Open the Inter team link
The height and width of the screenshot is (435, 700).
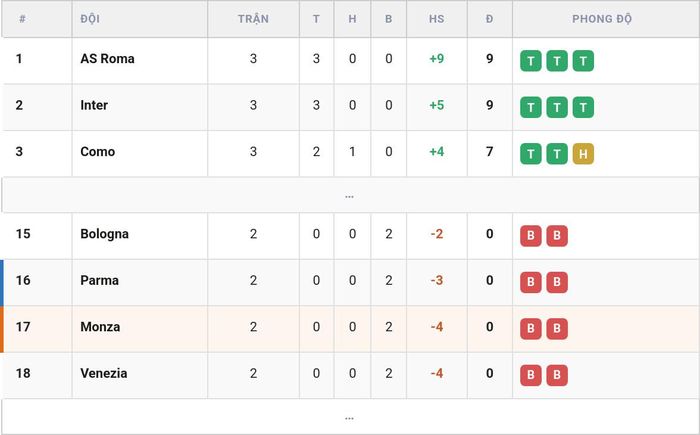(x=94, y=105)
